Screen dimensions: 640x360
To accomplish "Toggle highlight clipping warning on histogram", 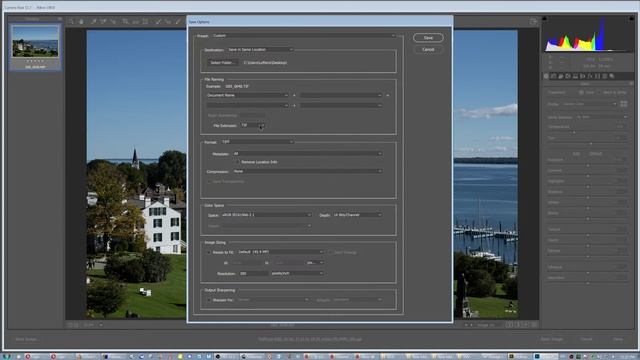I will [x=631, y=19].
